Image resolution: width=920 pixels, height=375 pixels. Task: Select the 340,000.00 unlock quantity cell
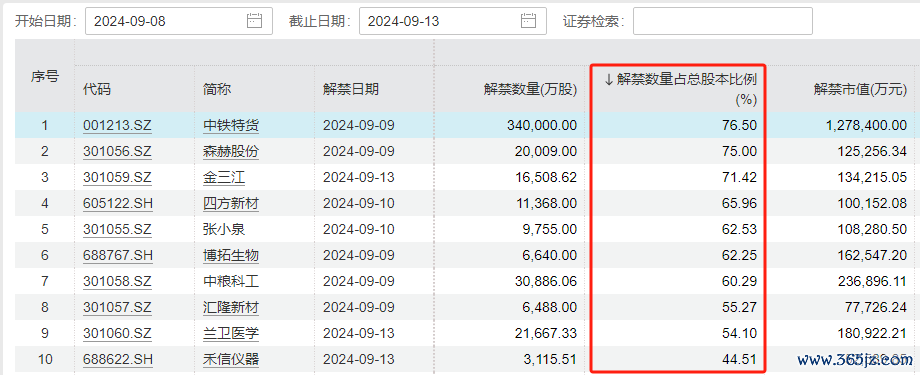click(543, 126)
